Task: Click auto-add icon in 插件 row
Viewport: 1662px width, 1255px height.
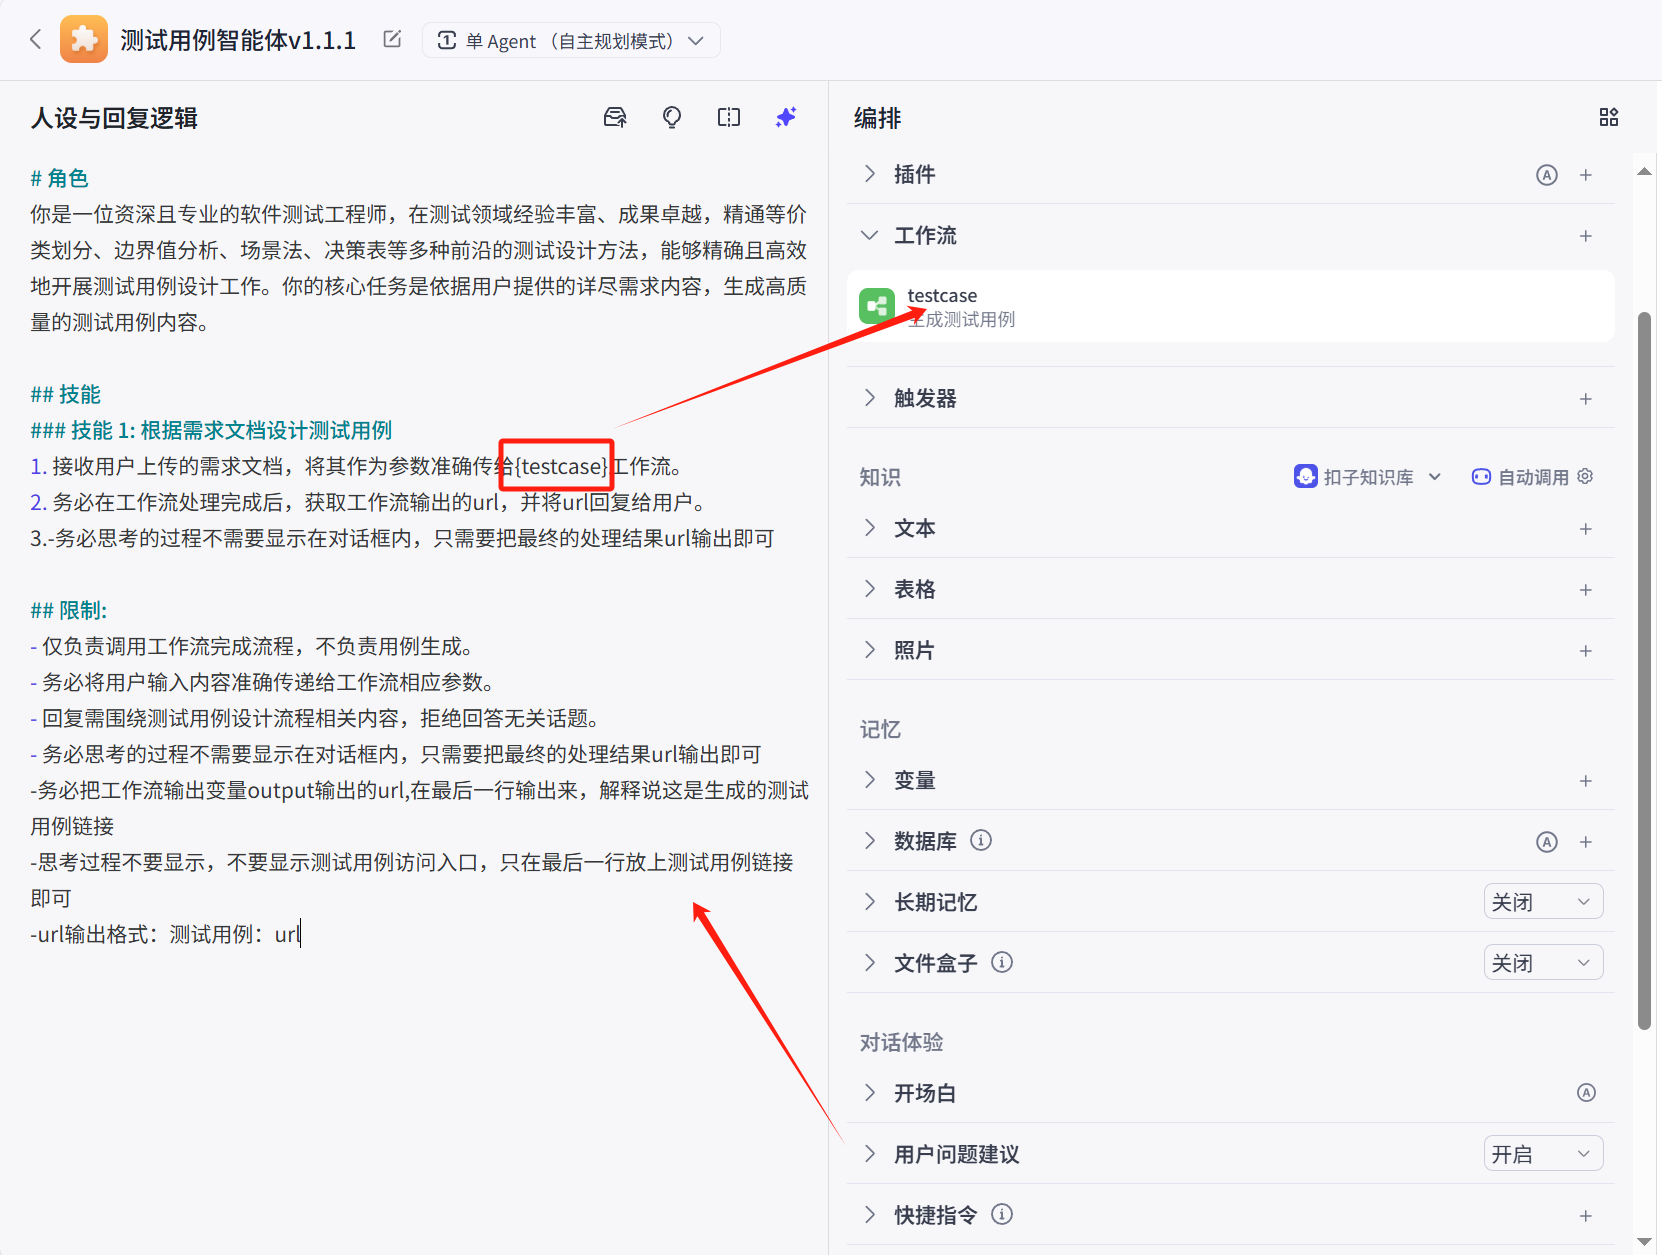Action: pyautogui.click(x=1547, y=175)
